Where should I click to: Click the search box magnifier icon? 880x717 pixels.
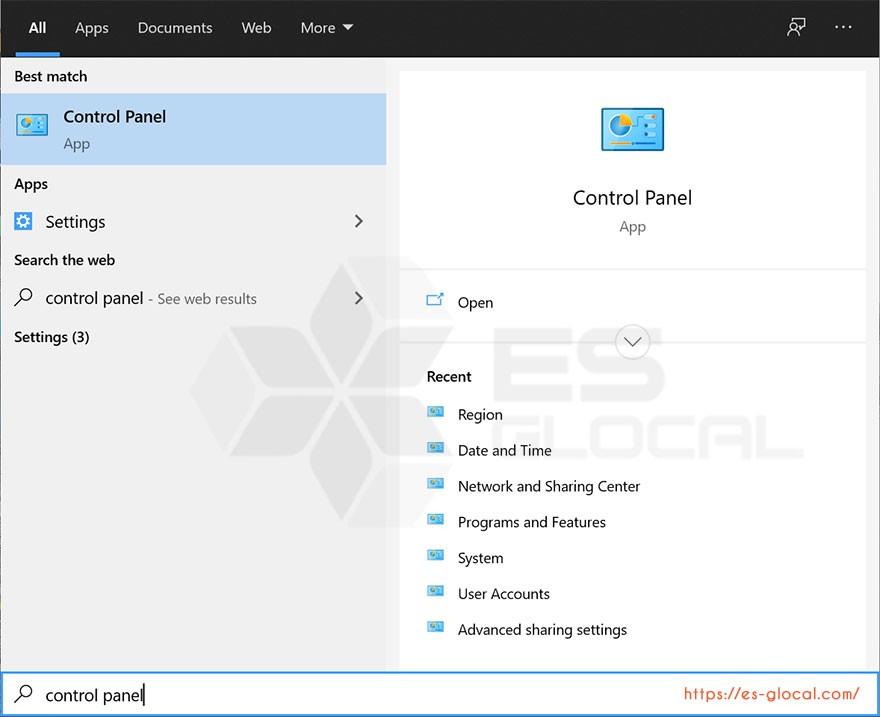coord(24,694)
